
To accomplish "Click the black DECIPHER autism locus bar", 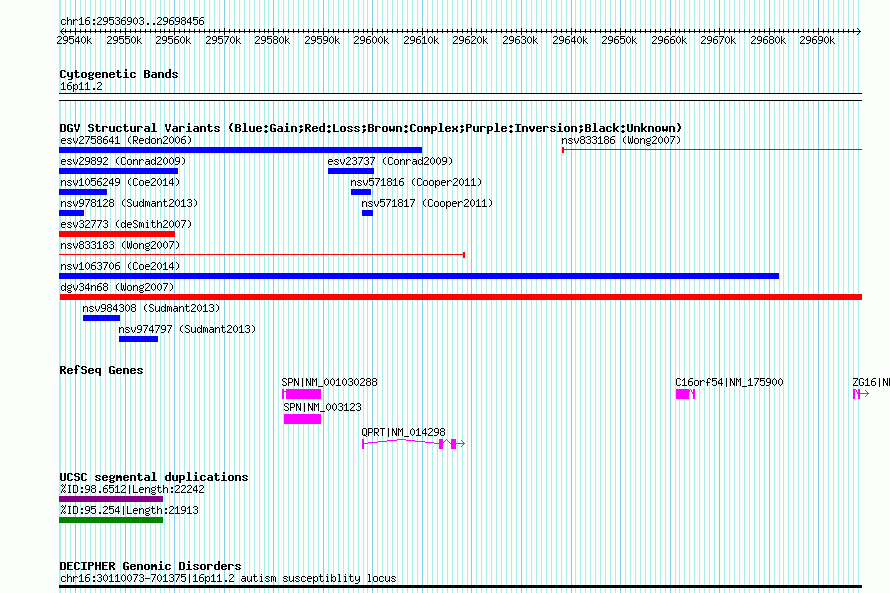I will [460, 587].
